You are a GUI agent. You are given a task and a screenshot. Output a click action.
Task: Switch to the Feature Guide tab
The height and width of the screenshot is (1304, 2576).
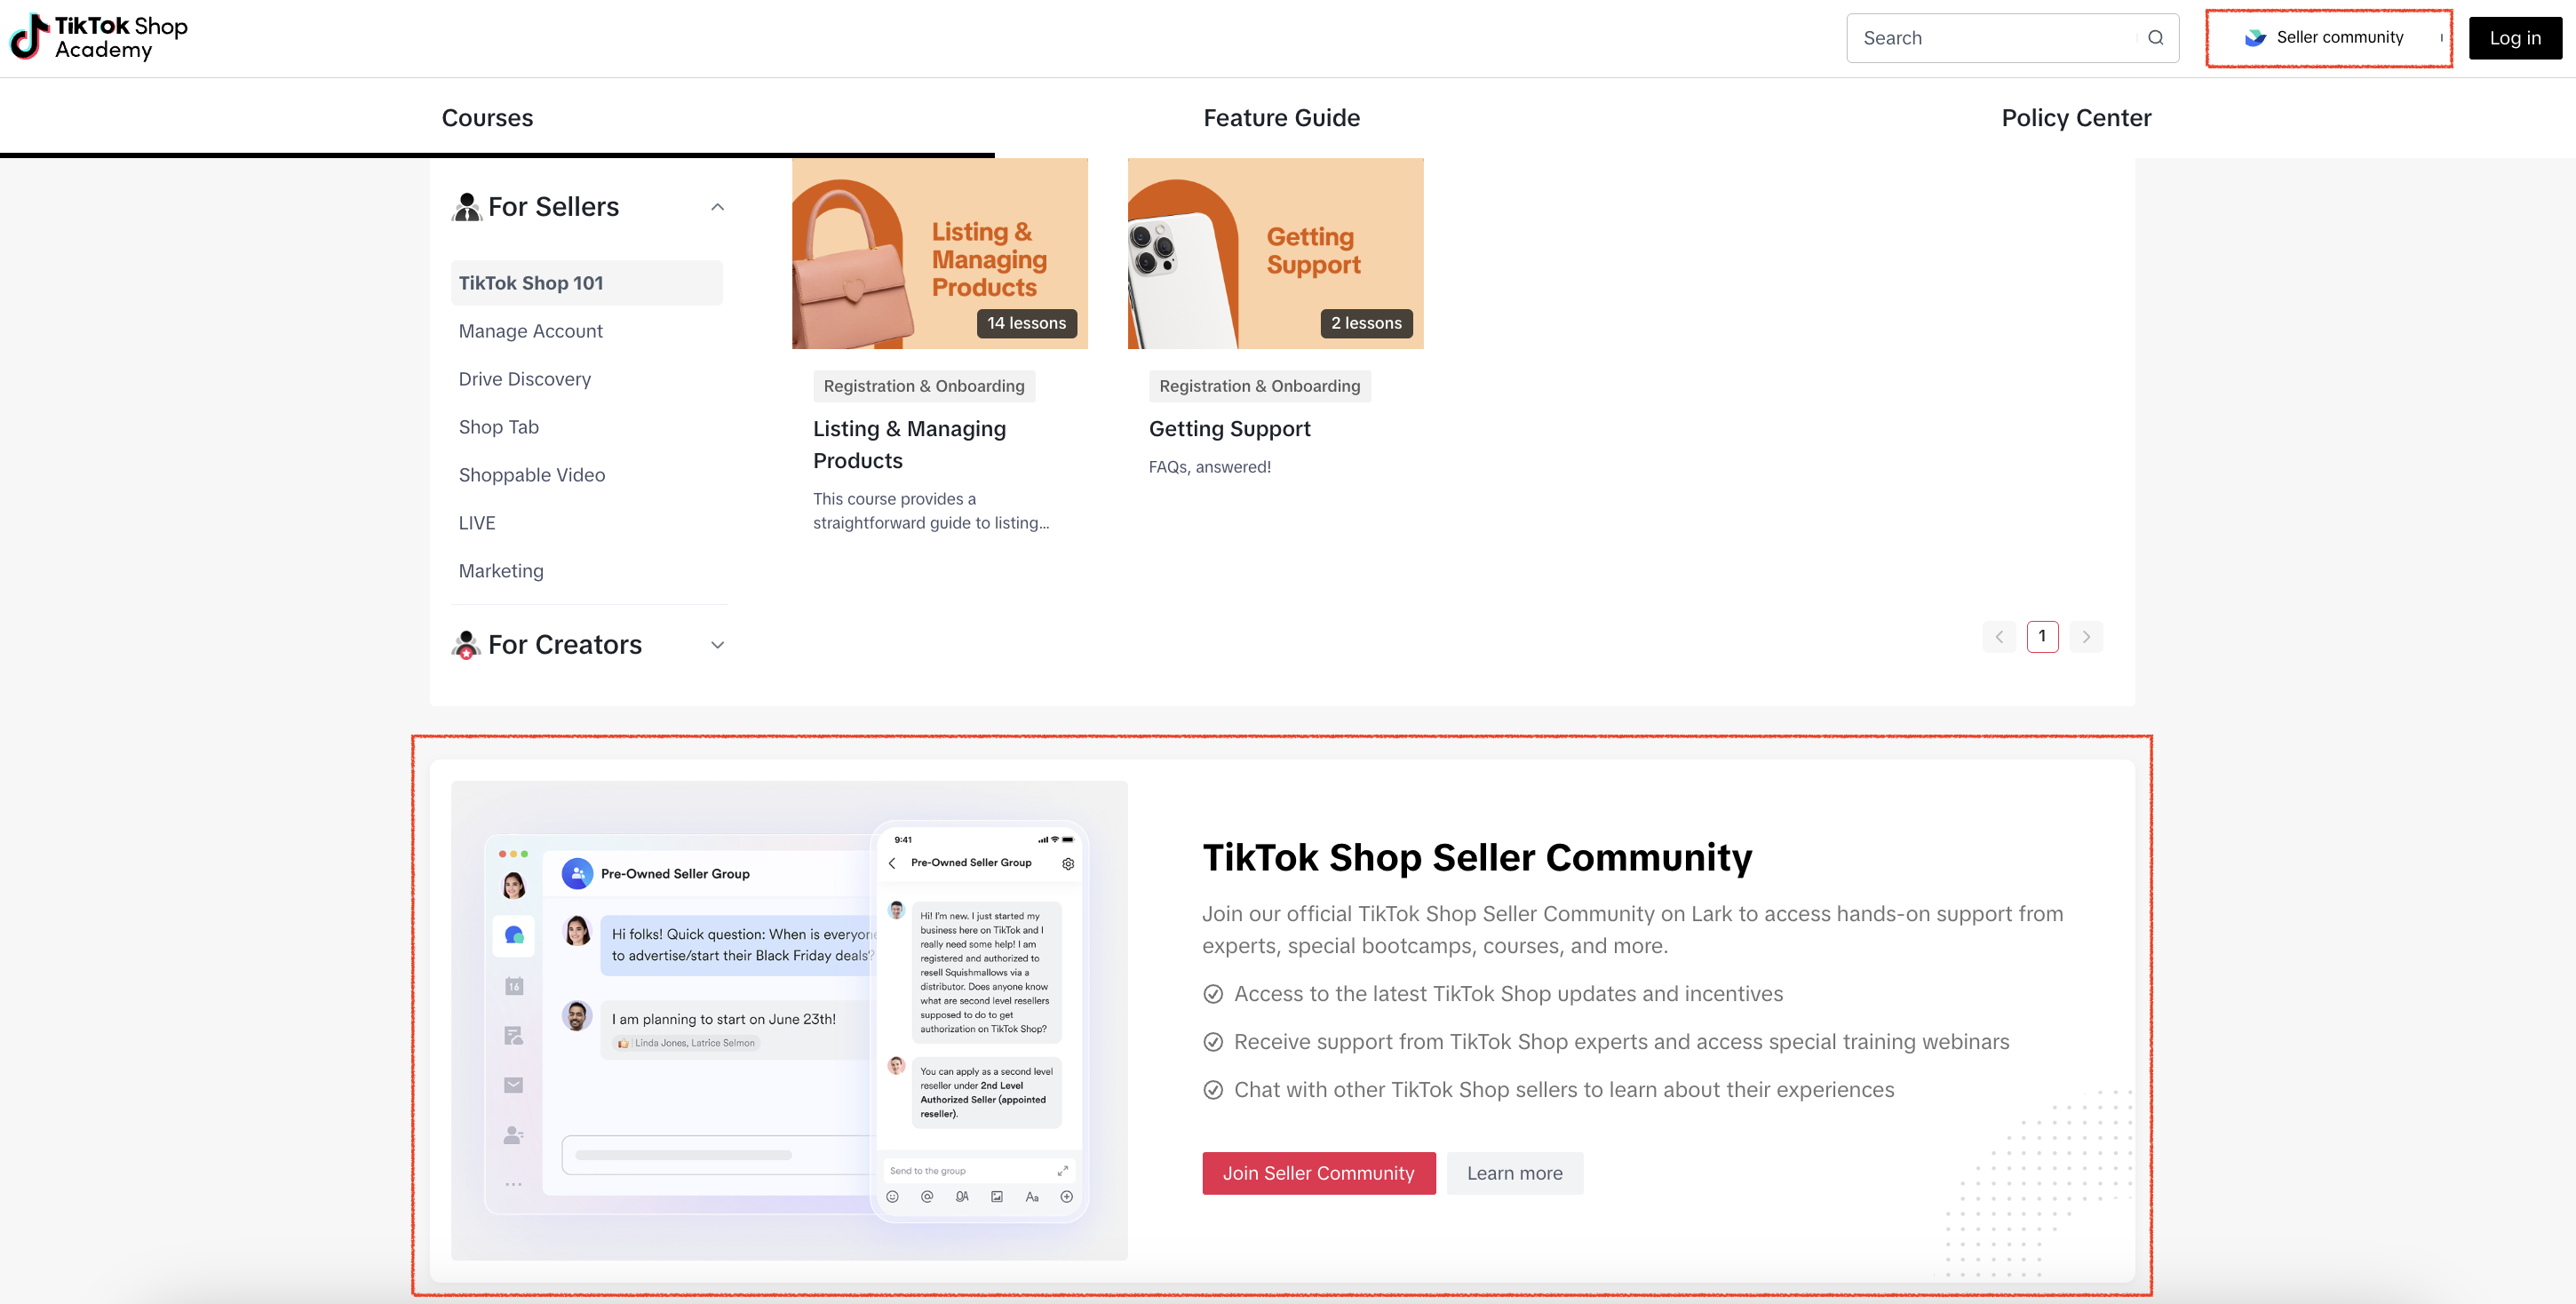(x=1281, y=118)
